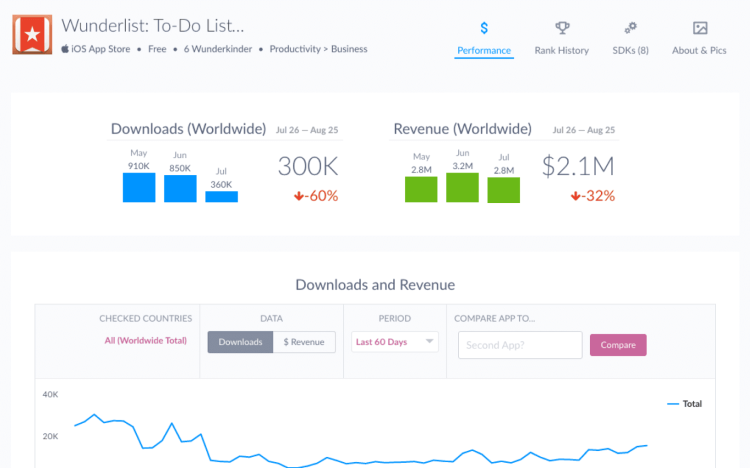Image resolution: width=750 pixels, height=468 pixels.
Task: Click the Jul 26 — Aug 25 date next to Revenue (Worldwide)
Action: (584, 130)
